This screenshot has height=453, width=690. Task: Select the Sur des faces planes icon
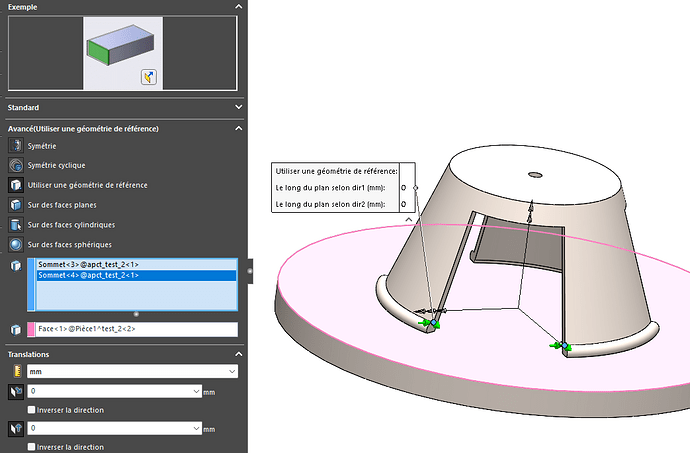16,205
